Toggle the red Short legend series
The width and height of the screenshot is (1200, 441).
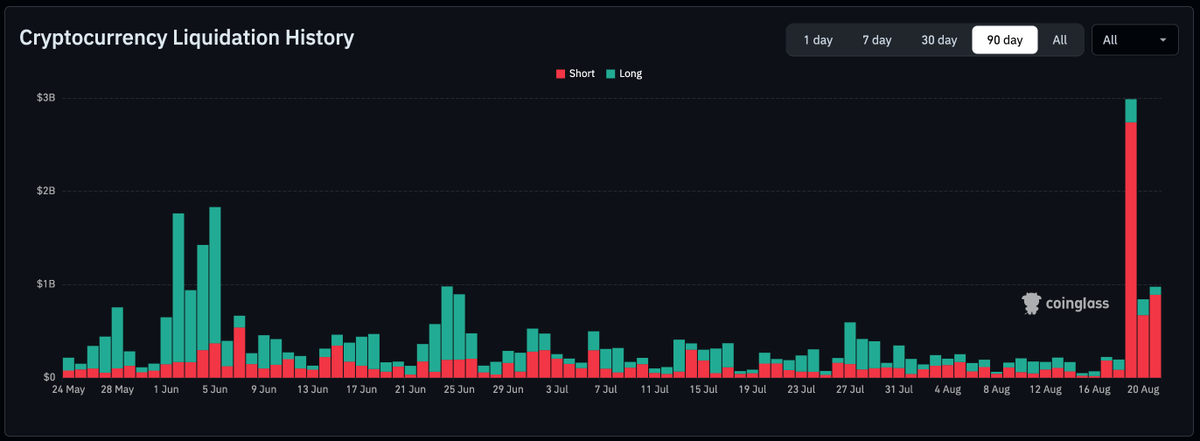tap(576, 74)
